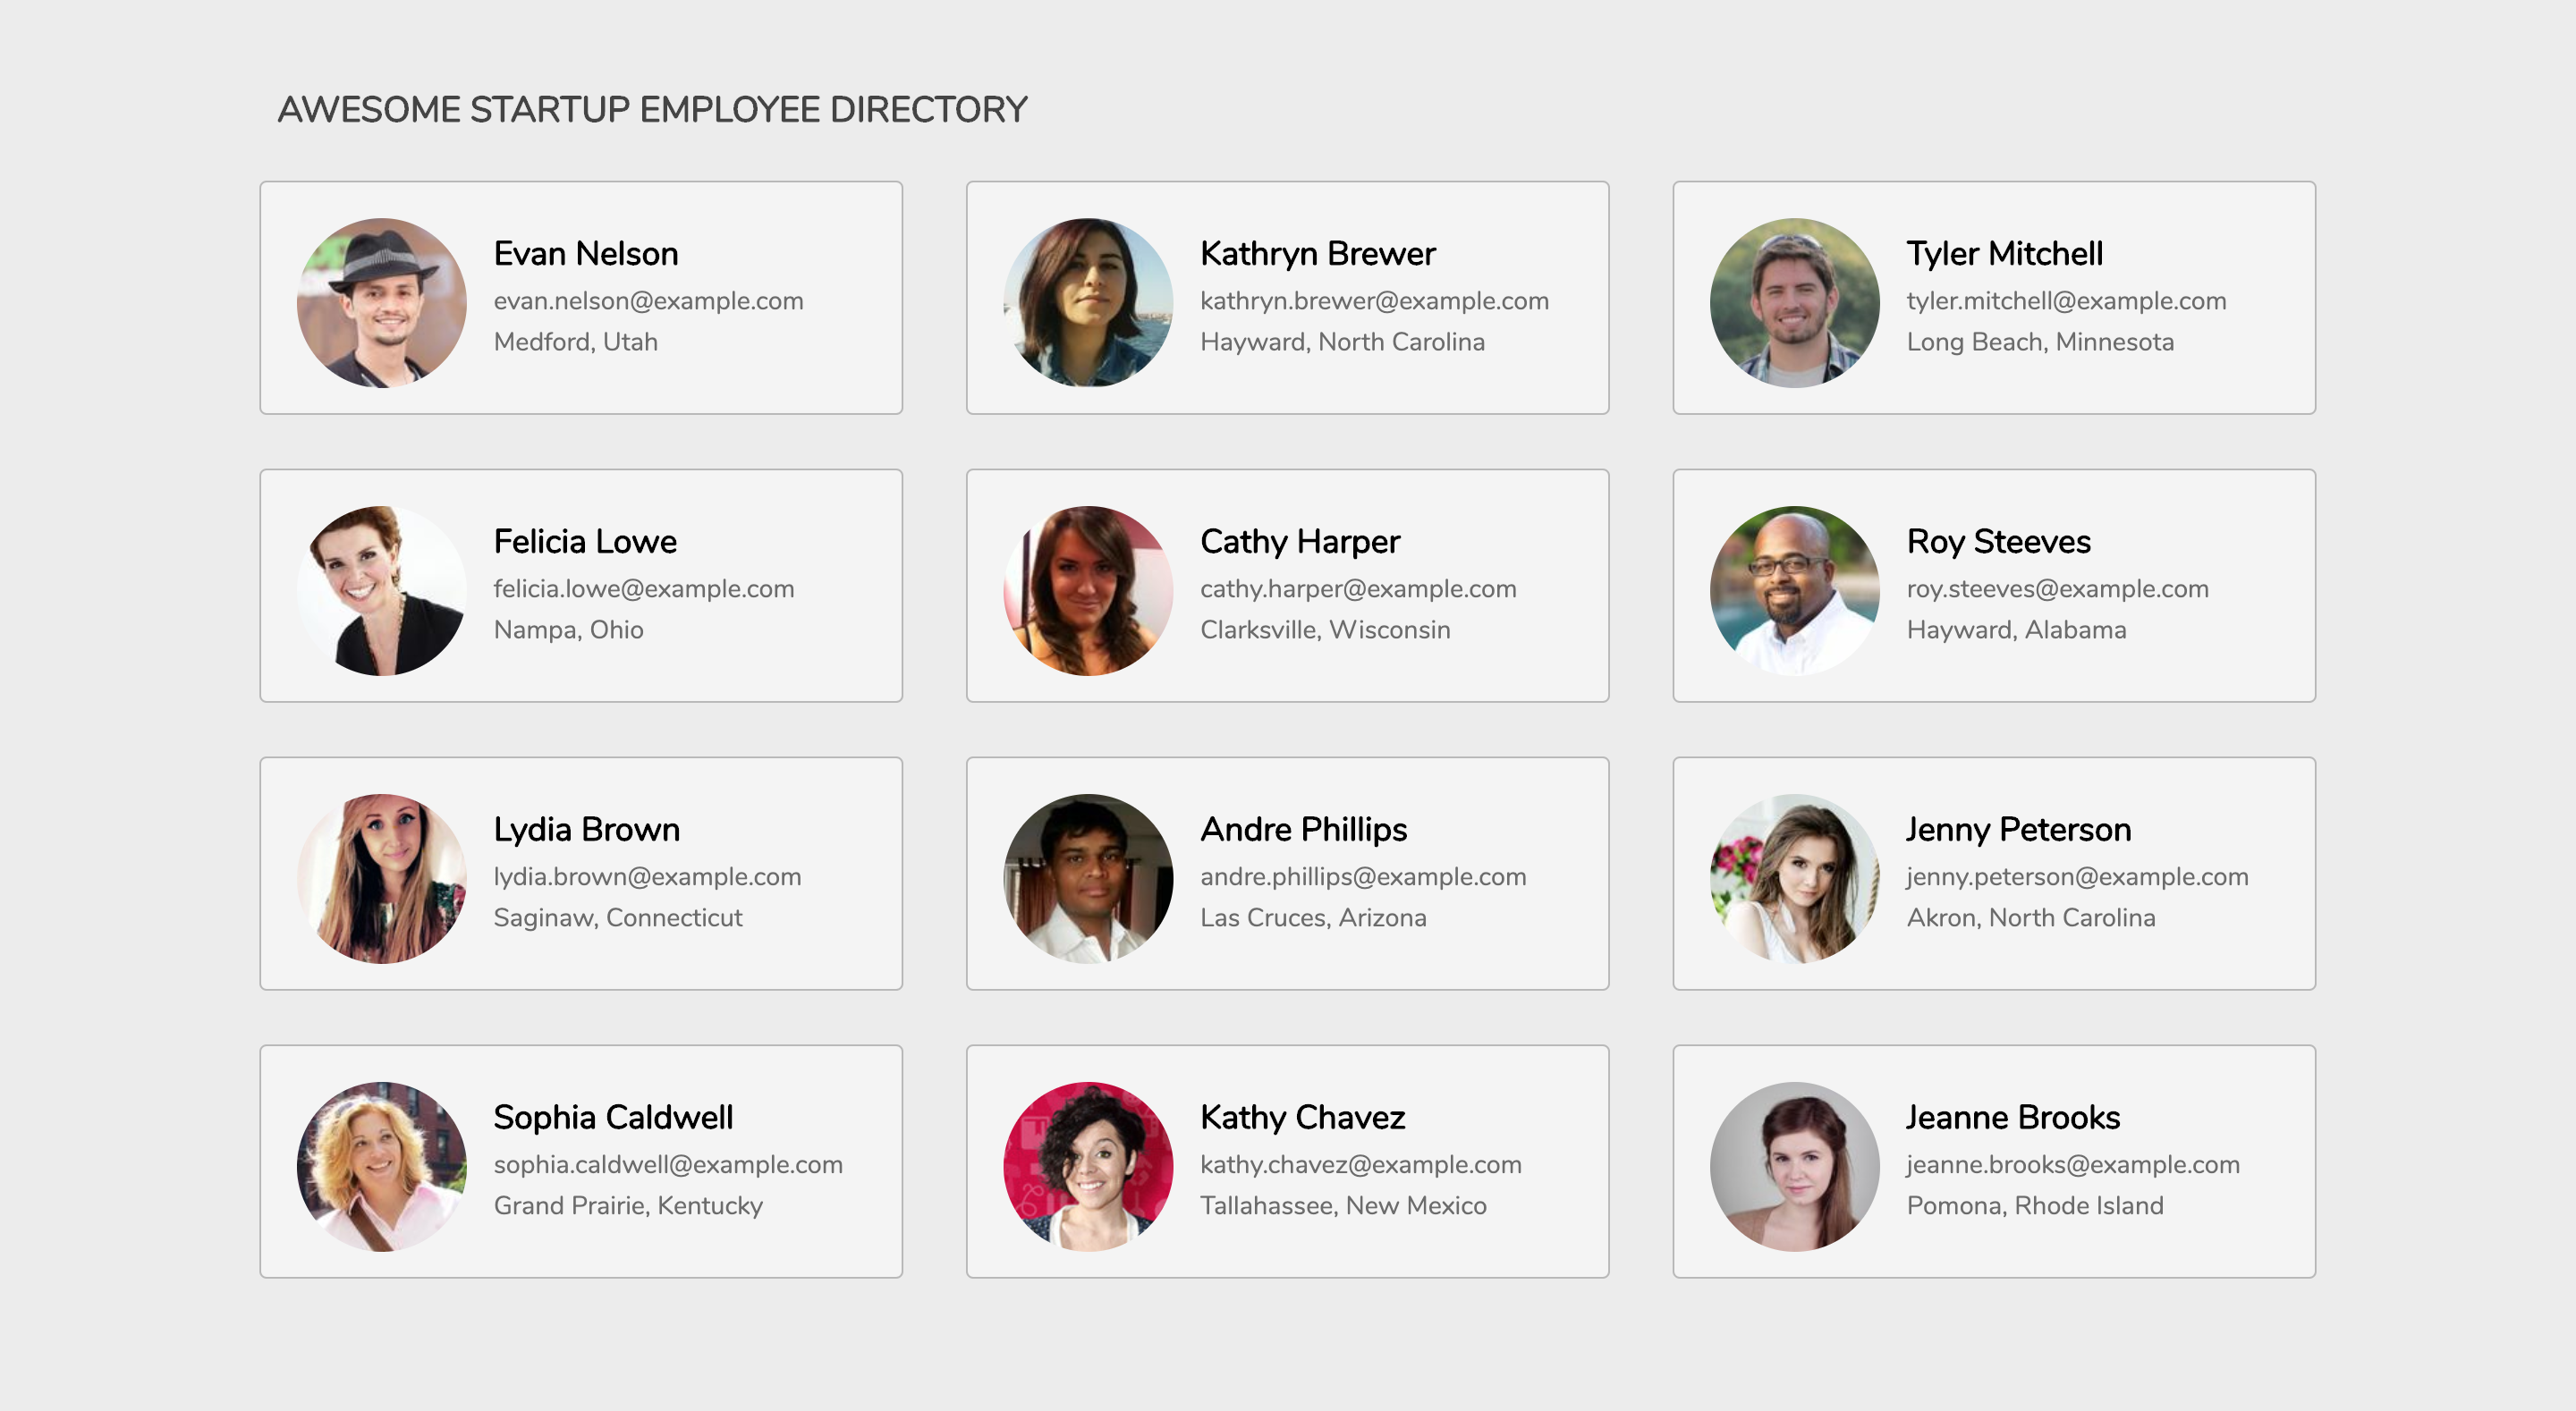Choose the Andre Phillips name heading
The image size is (2576, 1411).
pos(1304,830)
